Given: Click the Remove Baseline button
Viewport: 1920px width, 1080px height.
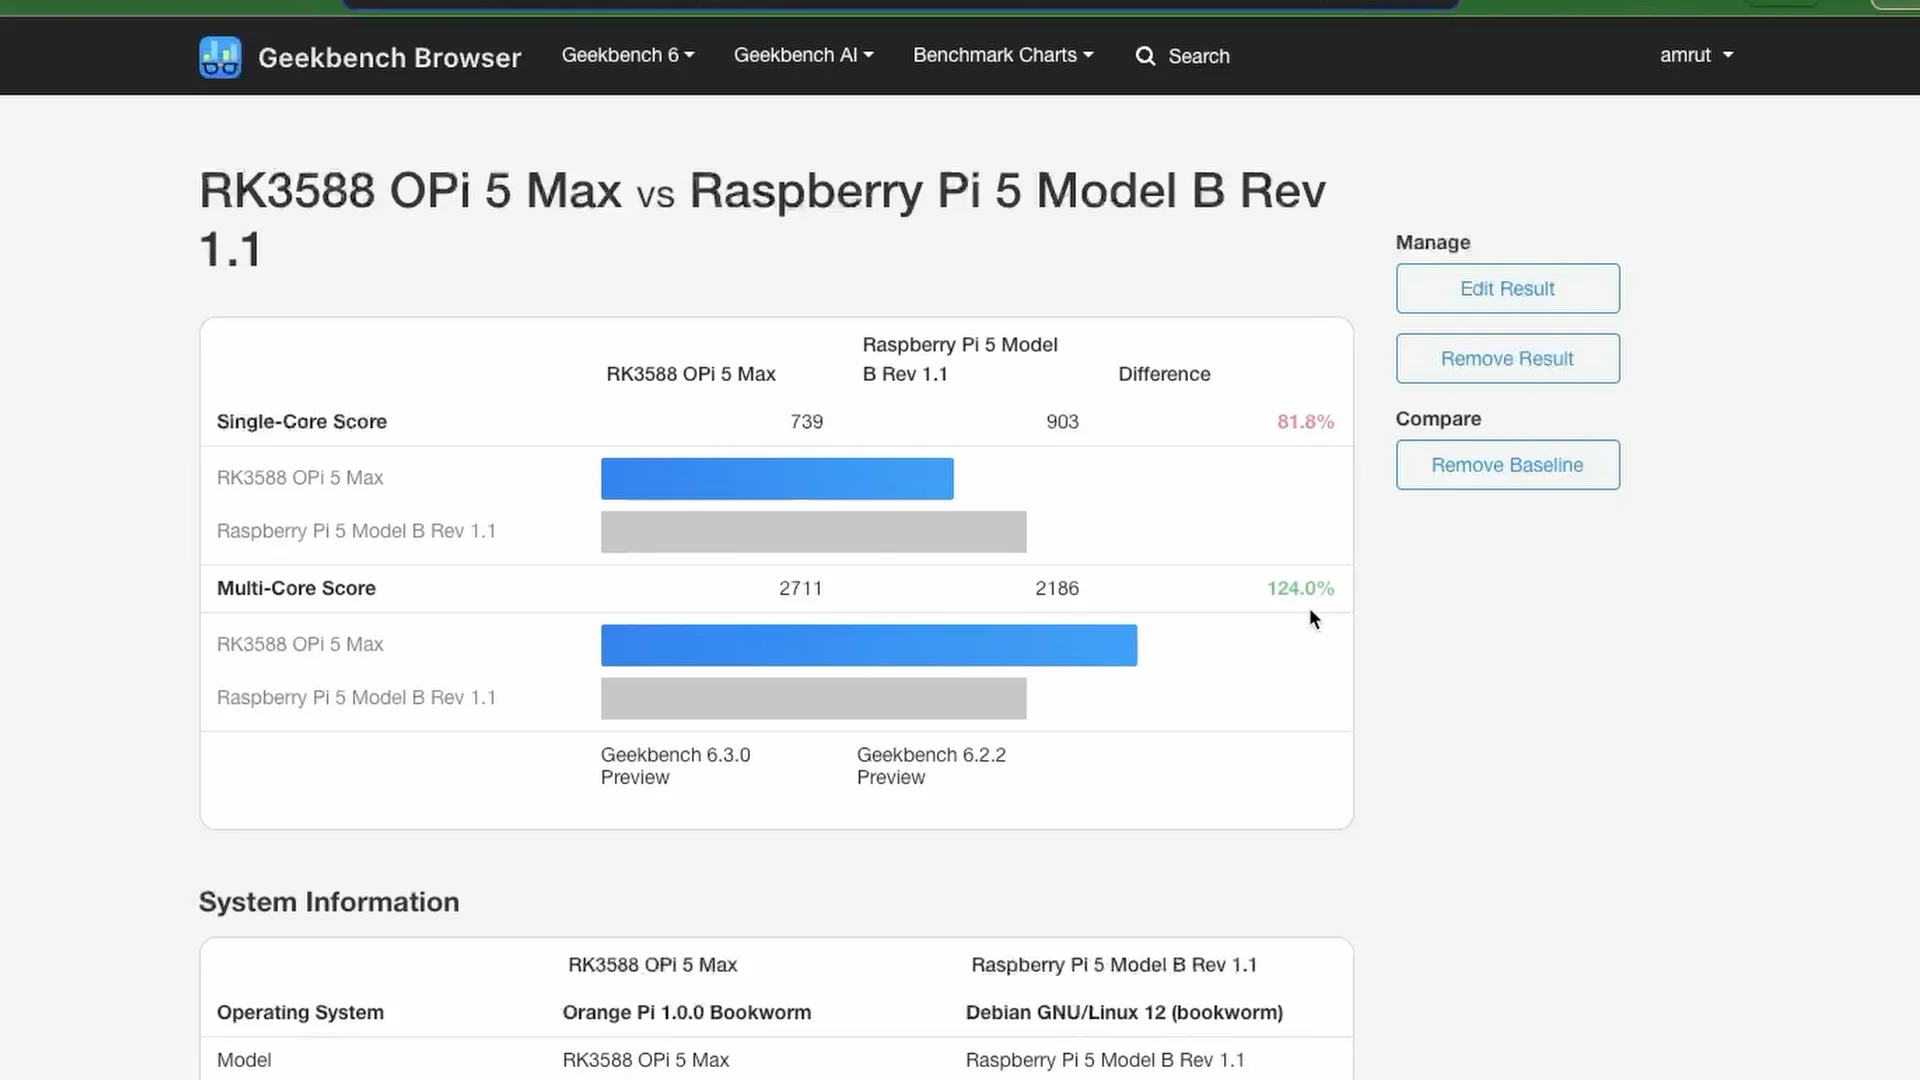Looking at the screenshot, I should tap(1507, 465).
